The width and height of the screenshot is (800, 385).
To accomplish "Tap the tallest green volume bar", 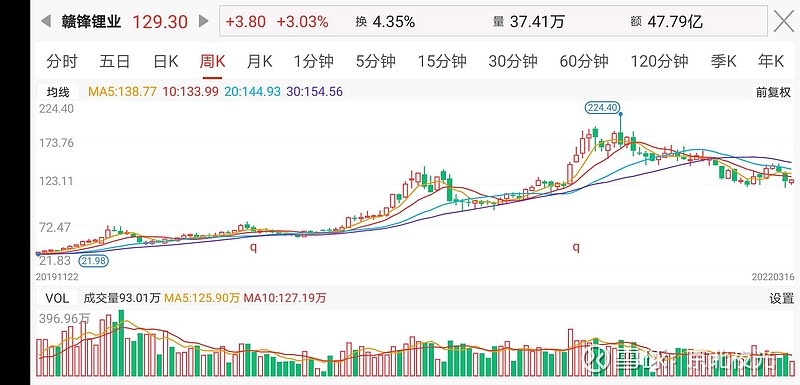I will click(x=121, y=343).
